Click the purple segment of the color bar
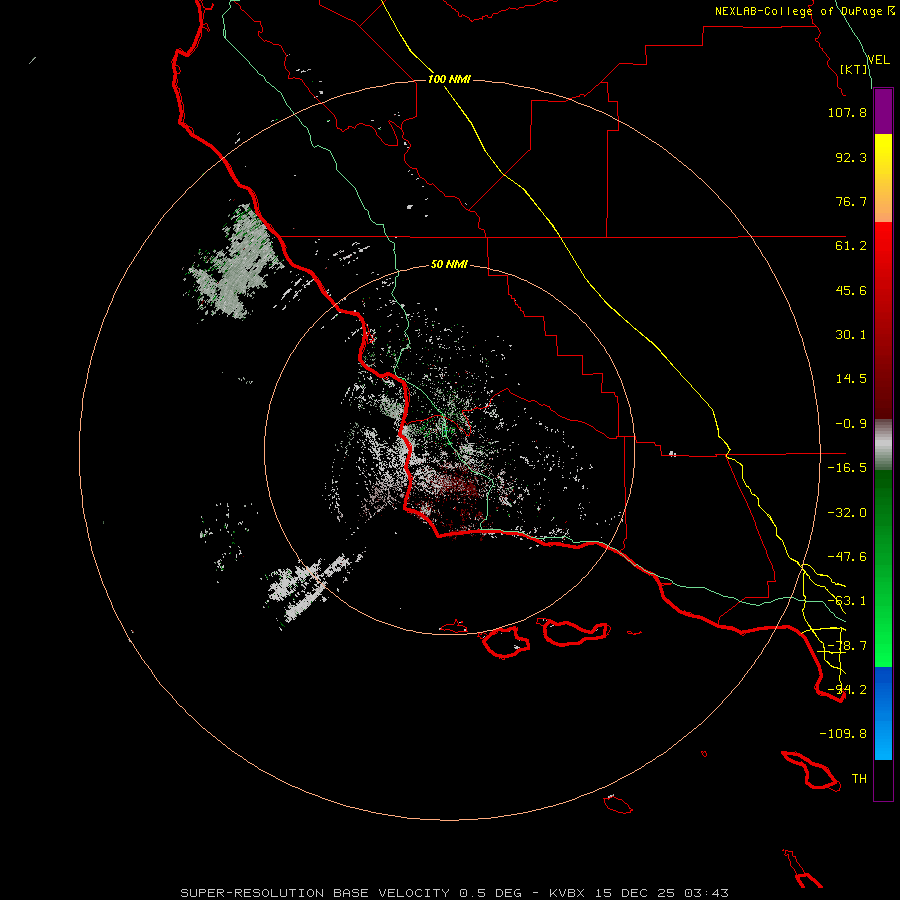 tap(883, 112)
